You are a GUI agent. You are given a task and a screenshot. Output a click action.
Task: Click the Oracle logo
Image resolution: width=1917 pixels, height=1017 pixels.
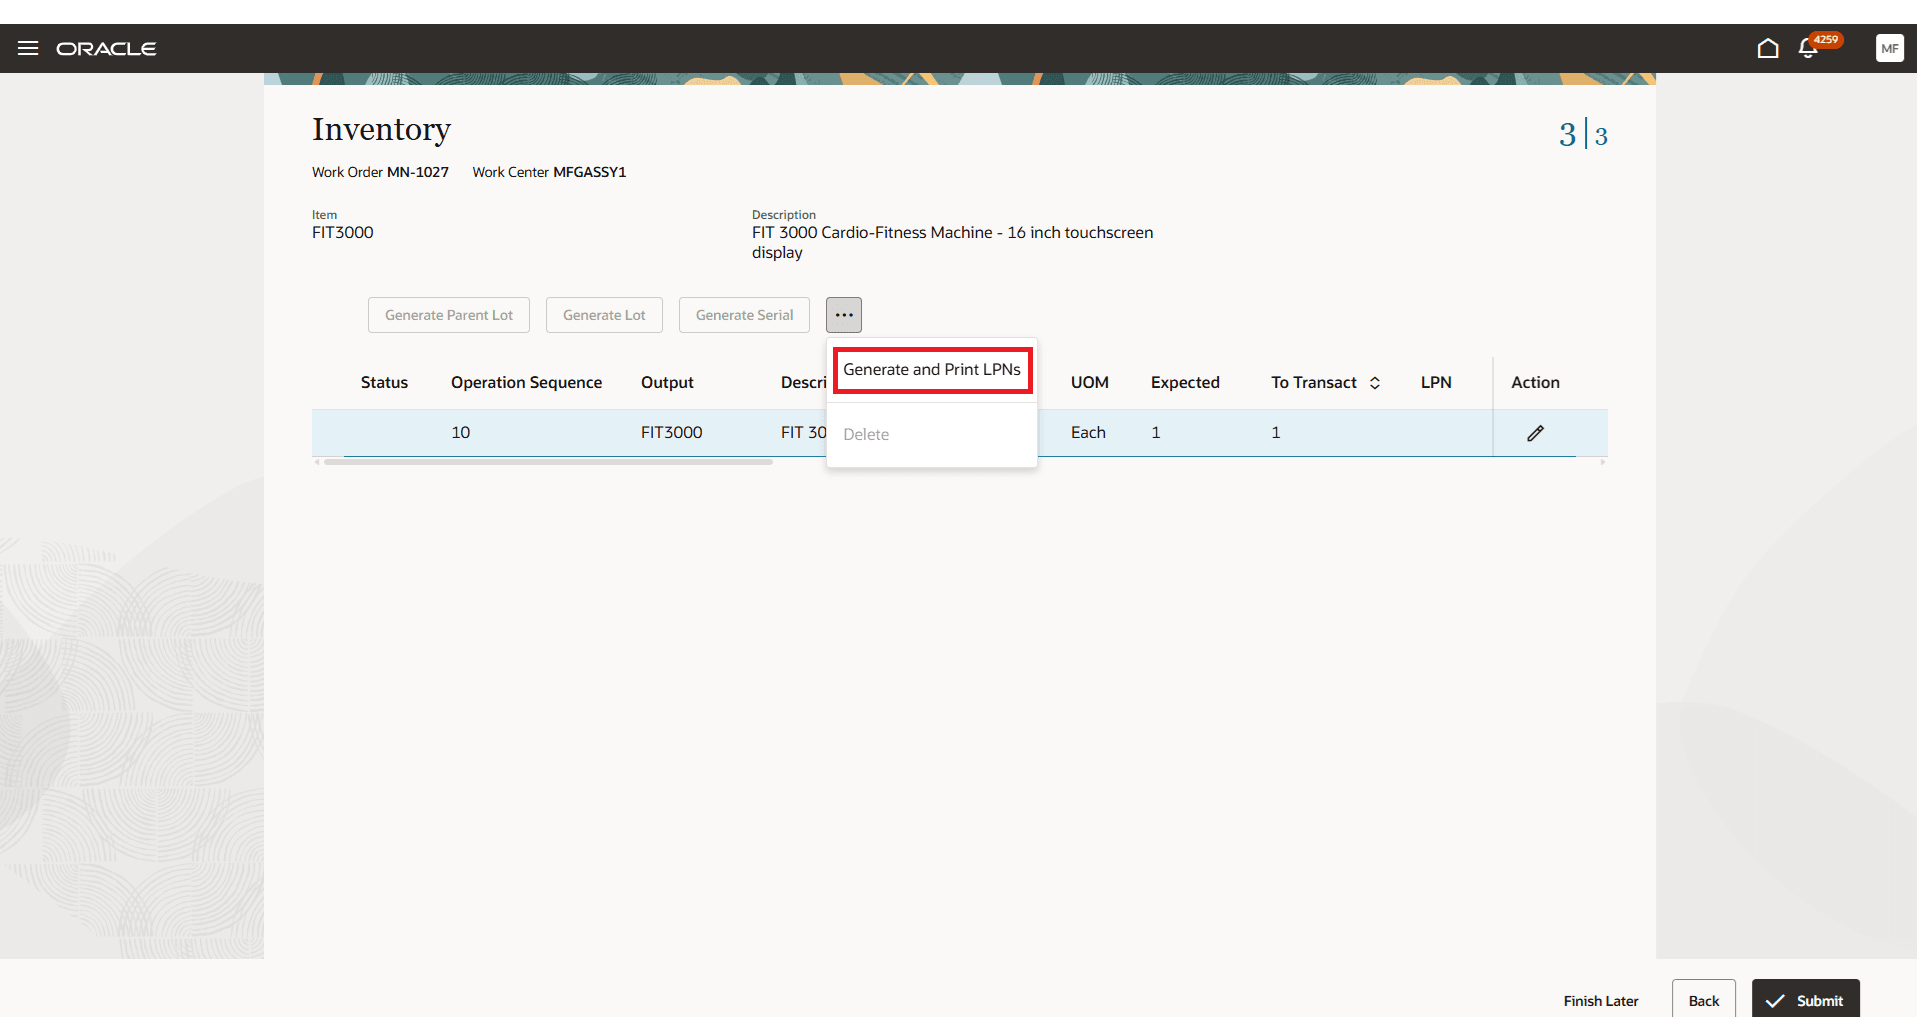tap(106, 47)
